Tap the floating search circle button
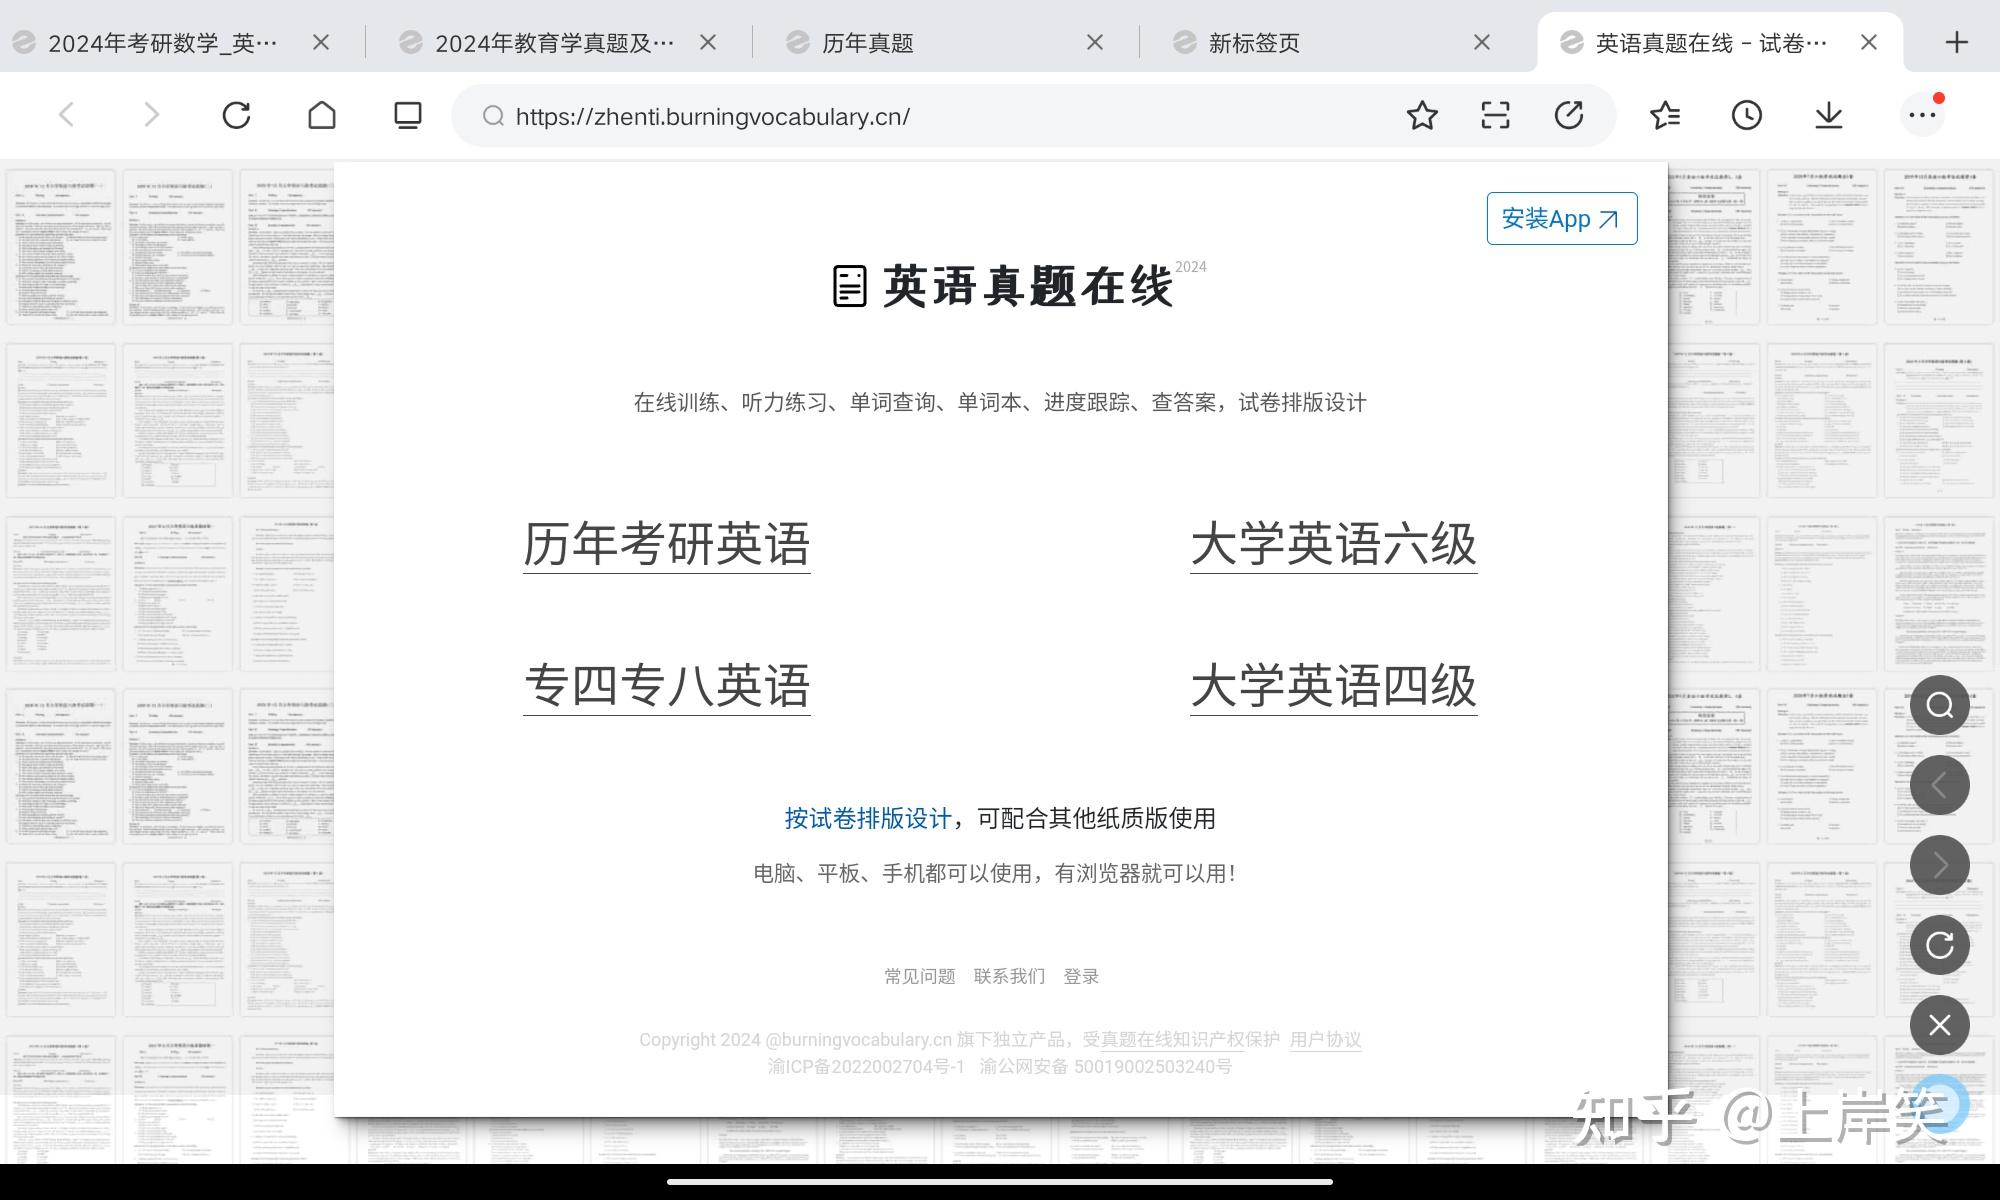 [1939, 705]
